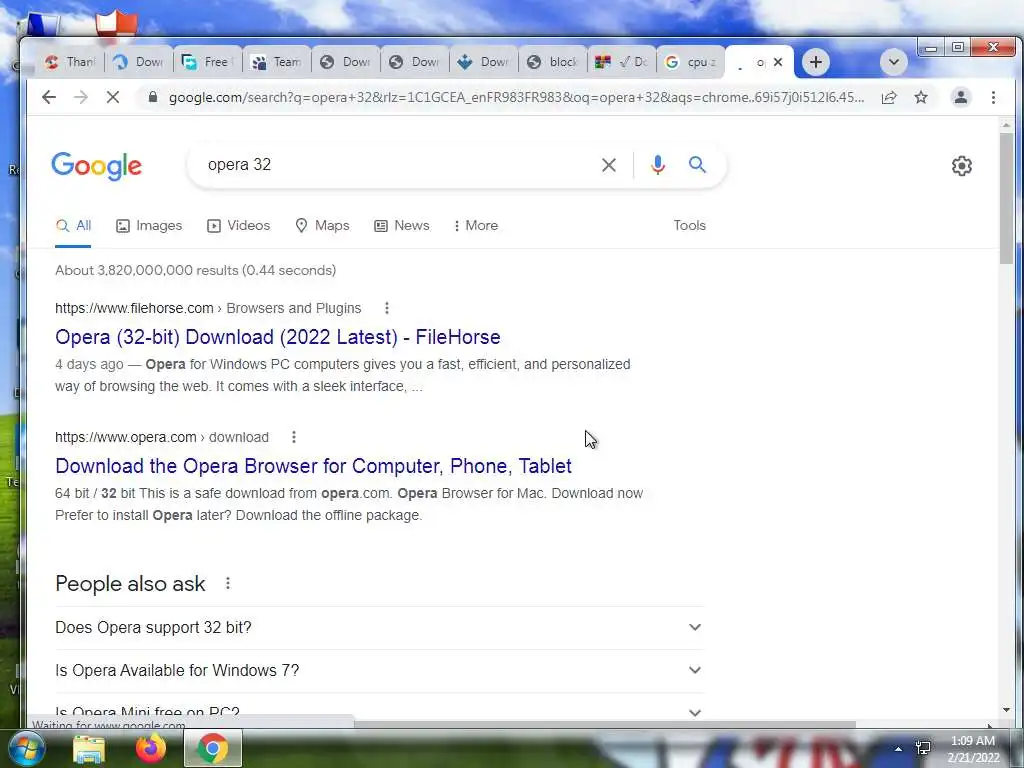This screenshot has height=768, width=1024.
Task: Clear the search box with the X
Action: [609, 165]
